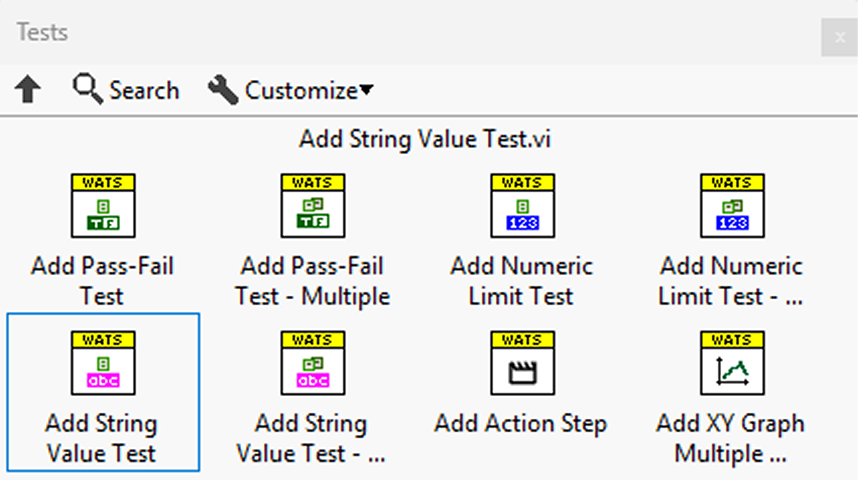Click the Search magnifier icon
The image size is (858, 480).
(x=88, y=90)
